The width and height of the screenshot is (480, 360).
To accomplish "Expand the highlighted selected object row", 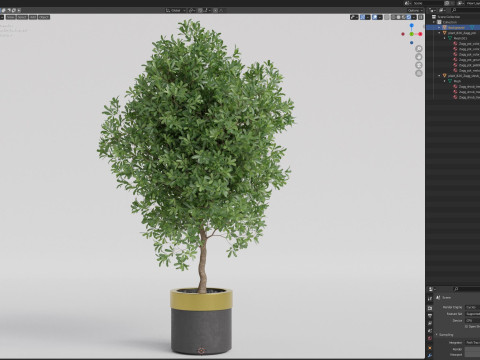I will pyautogui.click(x=439, y=27).
